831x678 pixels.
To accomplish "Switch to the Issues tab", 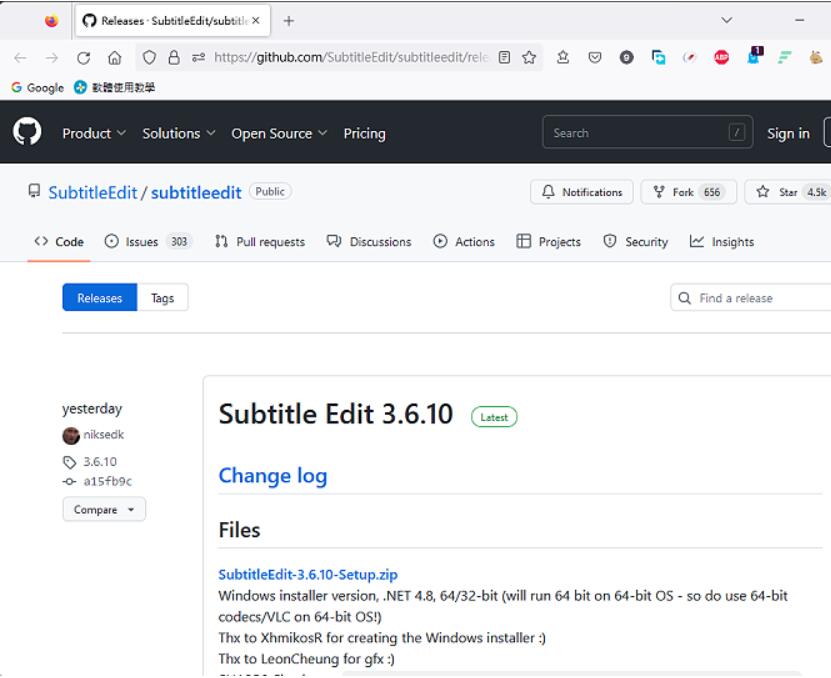I will click(x=148, y=242).
